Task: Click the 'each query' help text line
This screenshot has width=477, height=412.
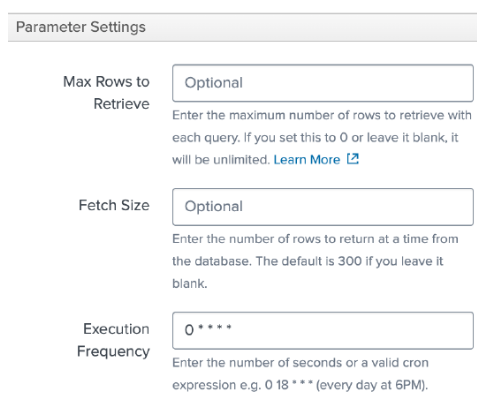Action: [315, 138]
